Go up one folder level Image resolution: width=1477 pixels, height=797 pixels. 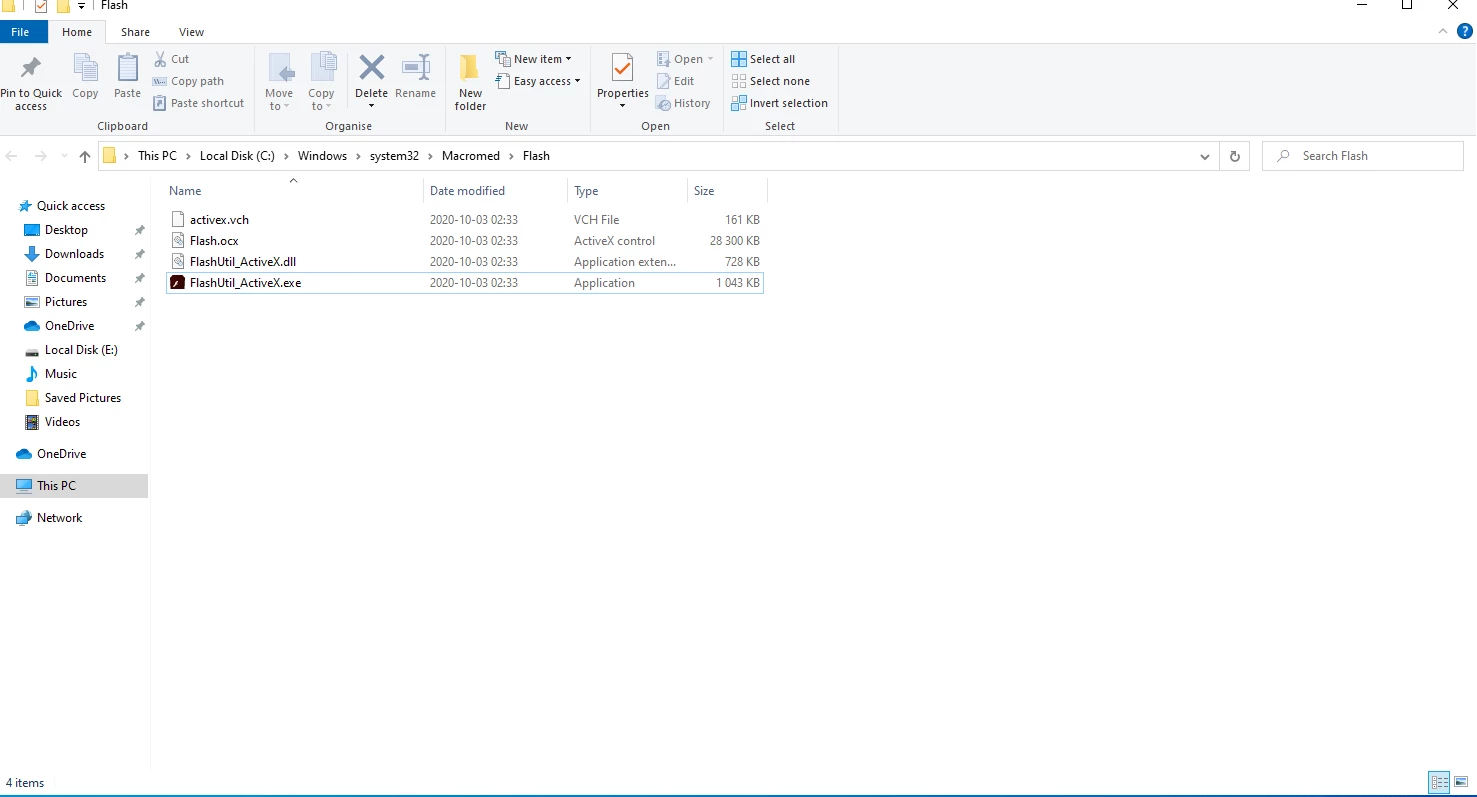[85, 156]
